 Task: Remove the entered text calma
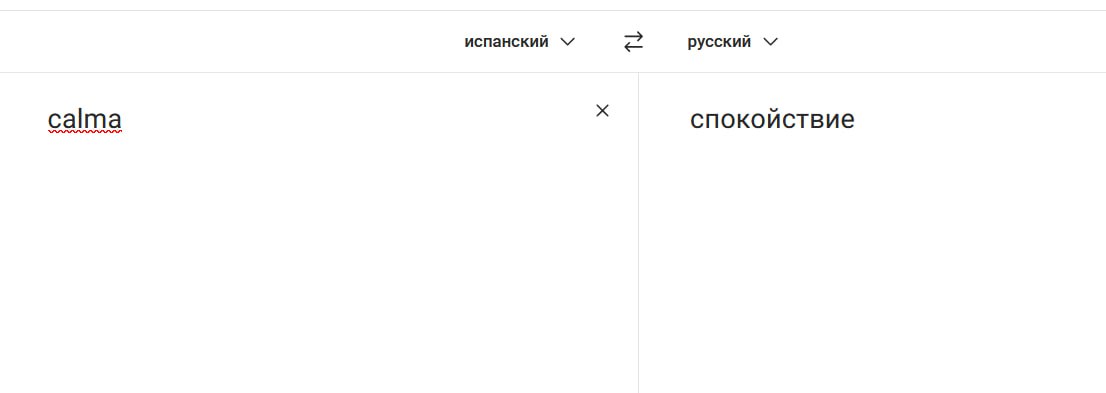[602, 111]
